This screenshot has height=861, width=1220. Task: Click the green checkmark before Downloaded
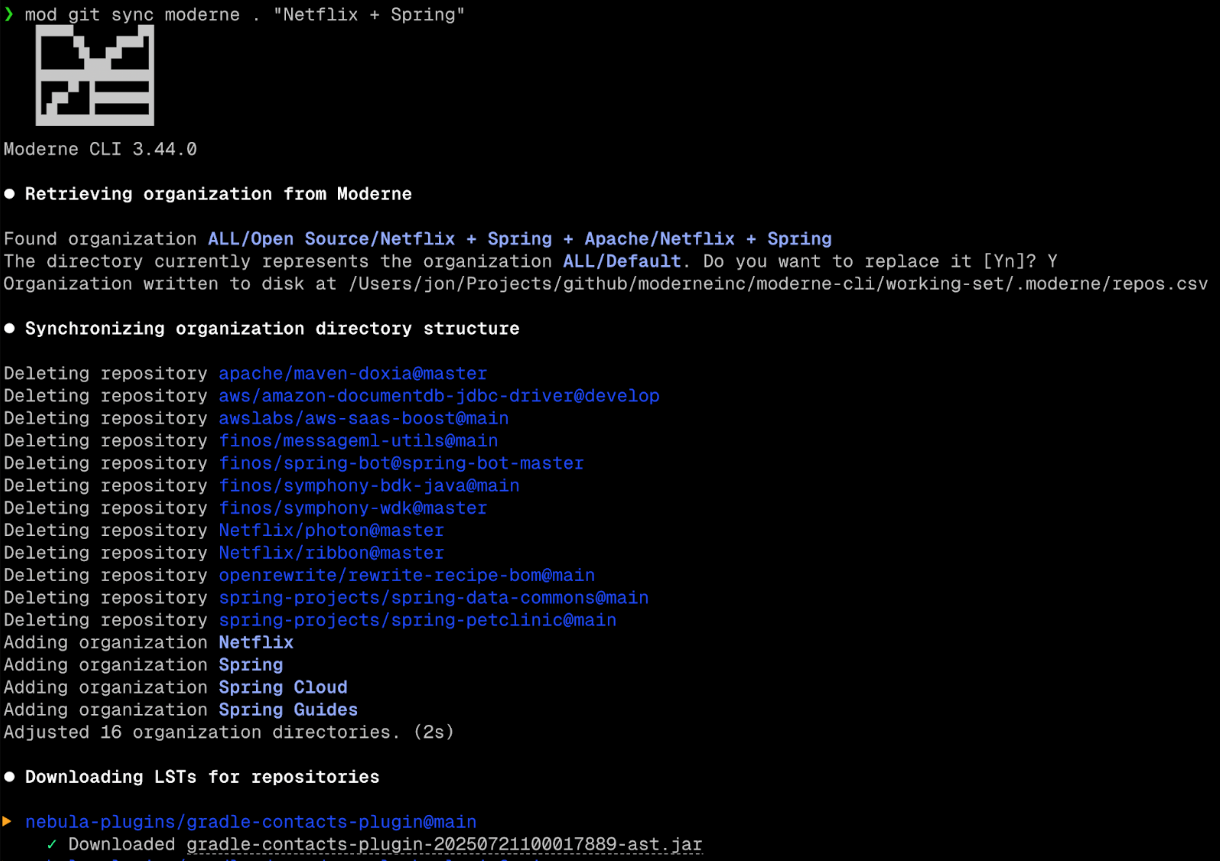click(x=52, y=844)
